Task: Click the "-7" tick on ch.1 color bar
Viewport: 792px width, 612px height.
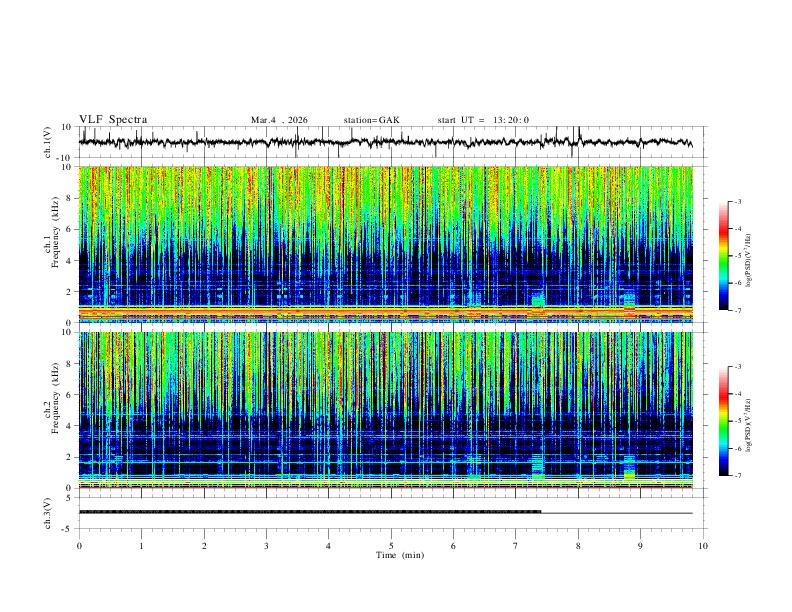Action: coord(738,310)
